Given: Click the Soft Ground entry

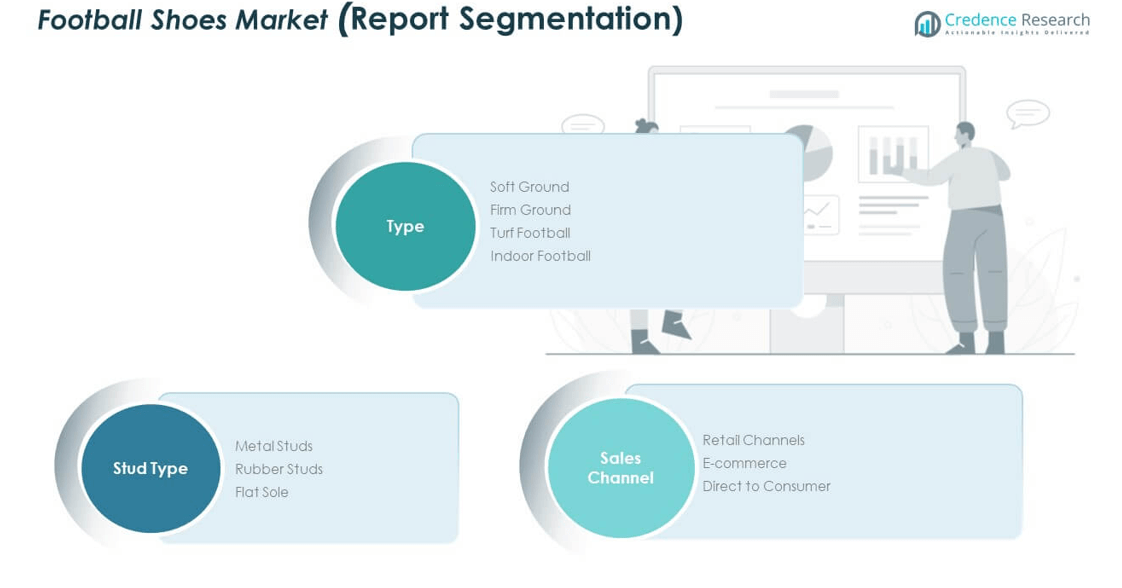Looking at the screenshot, I should [529, 187].
